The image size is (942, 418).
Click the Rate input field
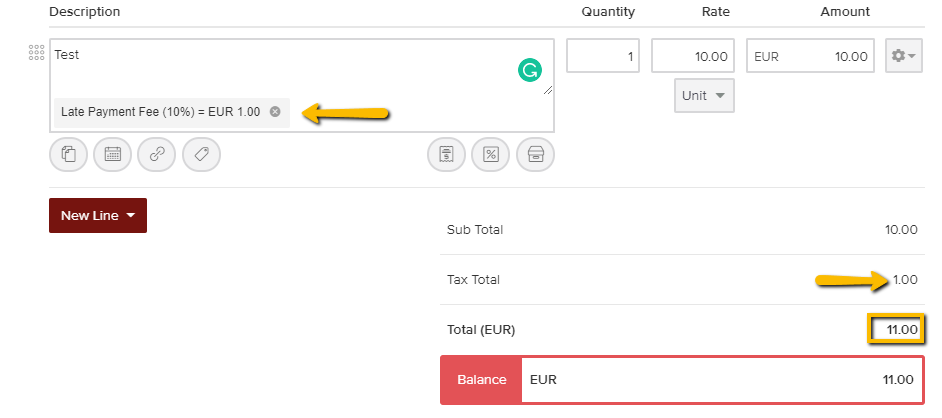[693, 56]
